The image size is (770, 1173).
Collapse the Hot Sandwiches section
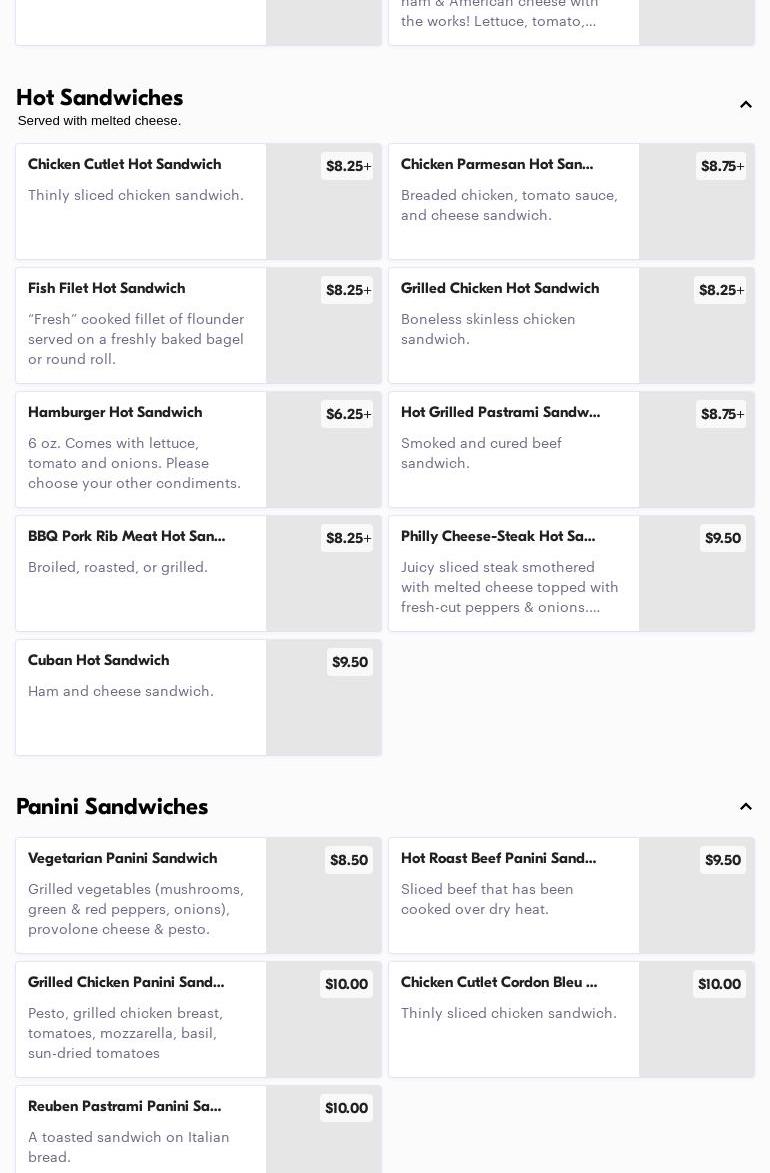click(x=746, y=105)
